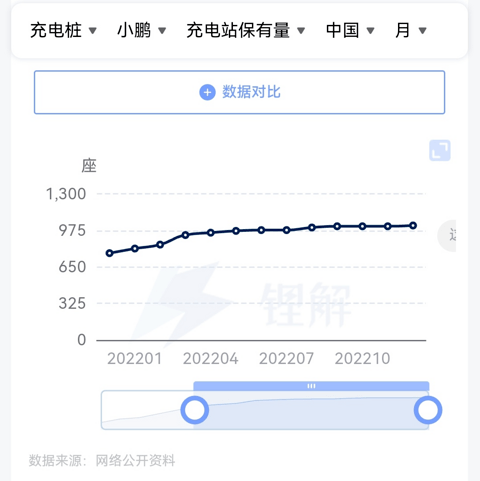Open the 充电站保有量 metric dropdown

[246, 31]
